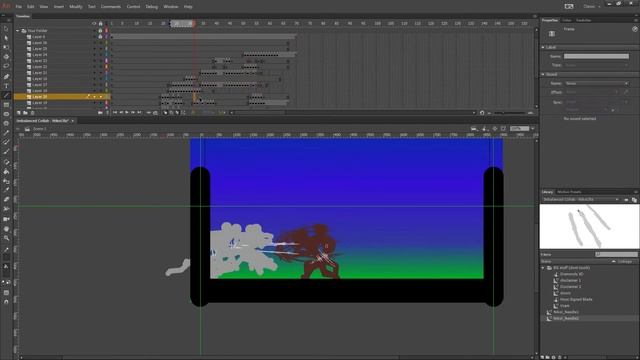The width and height of the screenshot is (640, 360).
Task: Select the PolyStar tool
Action: tap(6, 123)
